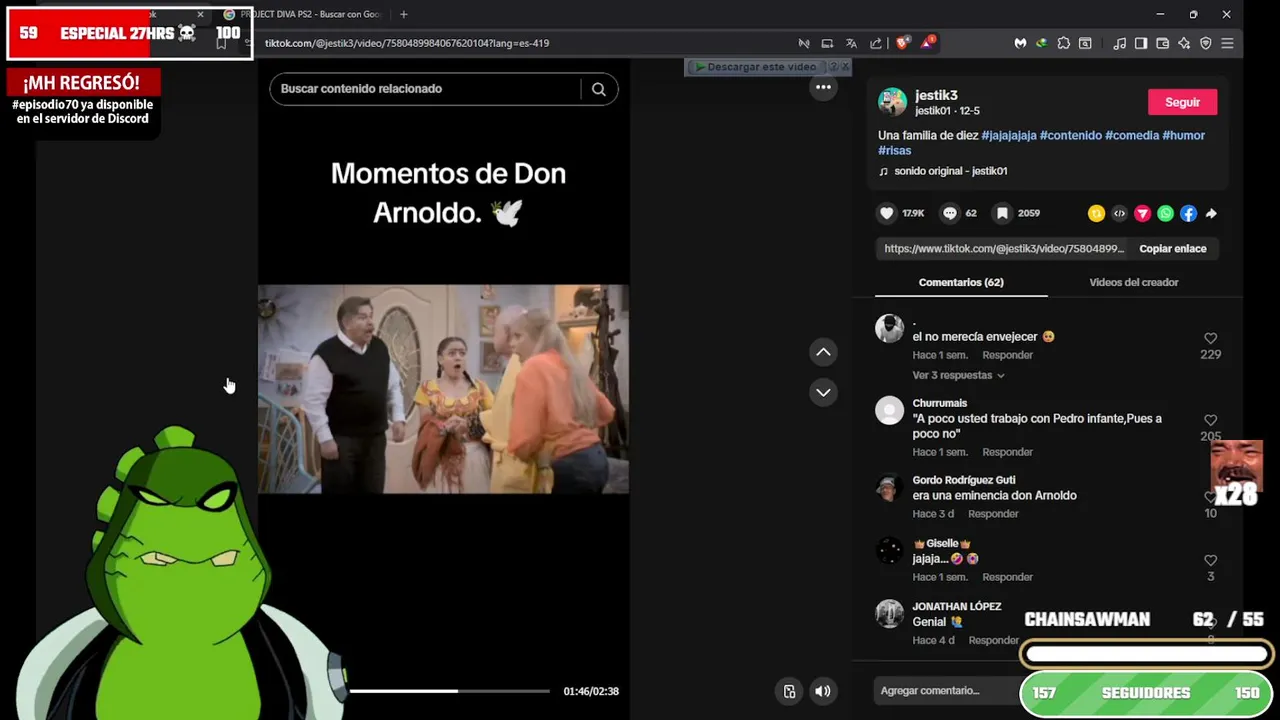Open hashtag #risas
The image size is (1280, 720).
[895, 151]
